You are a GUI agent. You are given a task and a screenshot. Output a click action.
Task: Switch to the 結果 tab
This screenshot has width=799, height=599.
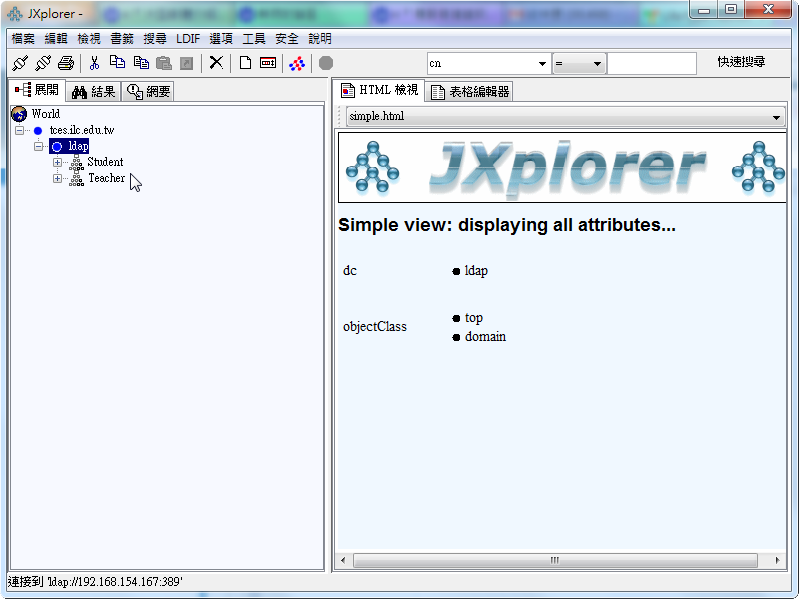(x=94, y=92)
